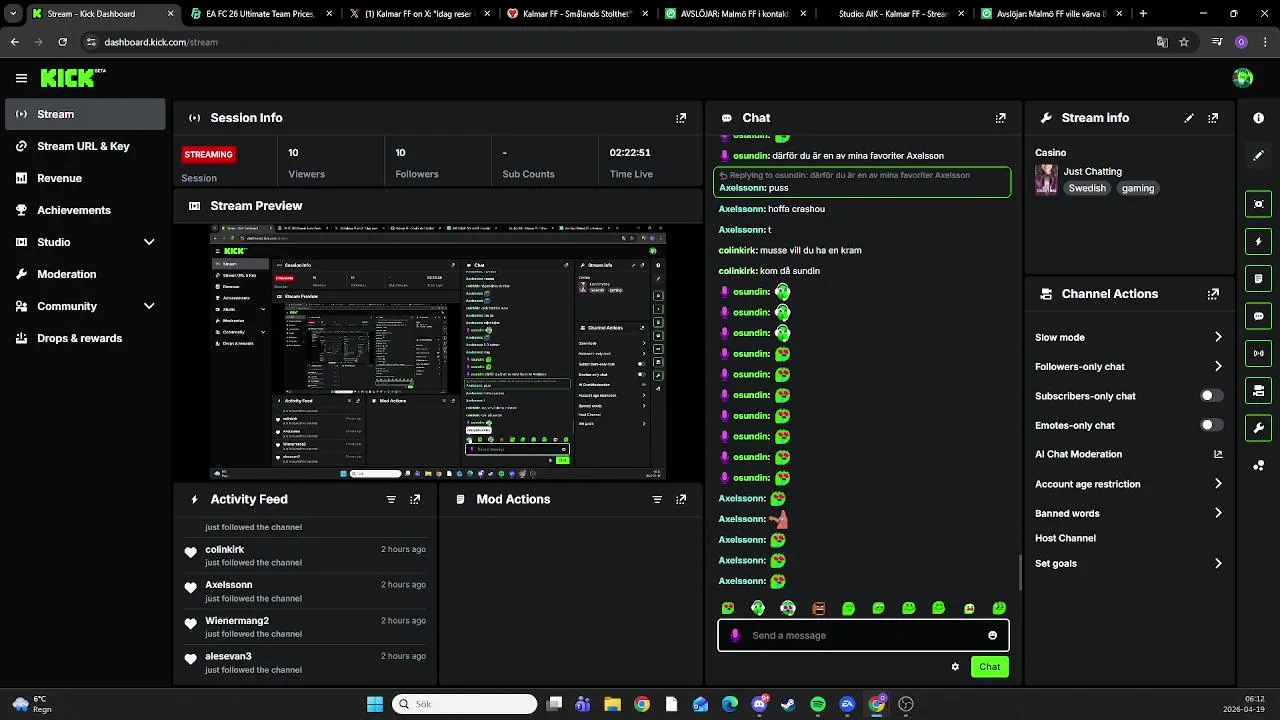Open the hamburger menu beside the Kick logo
The height and width of the screenshot is (720, 1280).
tap(21, 78)
